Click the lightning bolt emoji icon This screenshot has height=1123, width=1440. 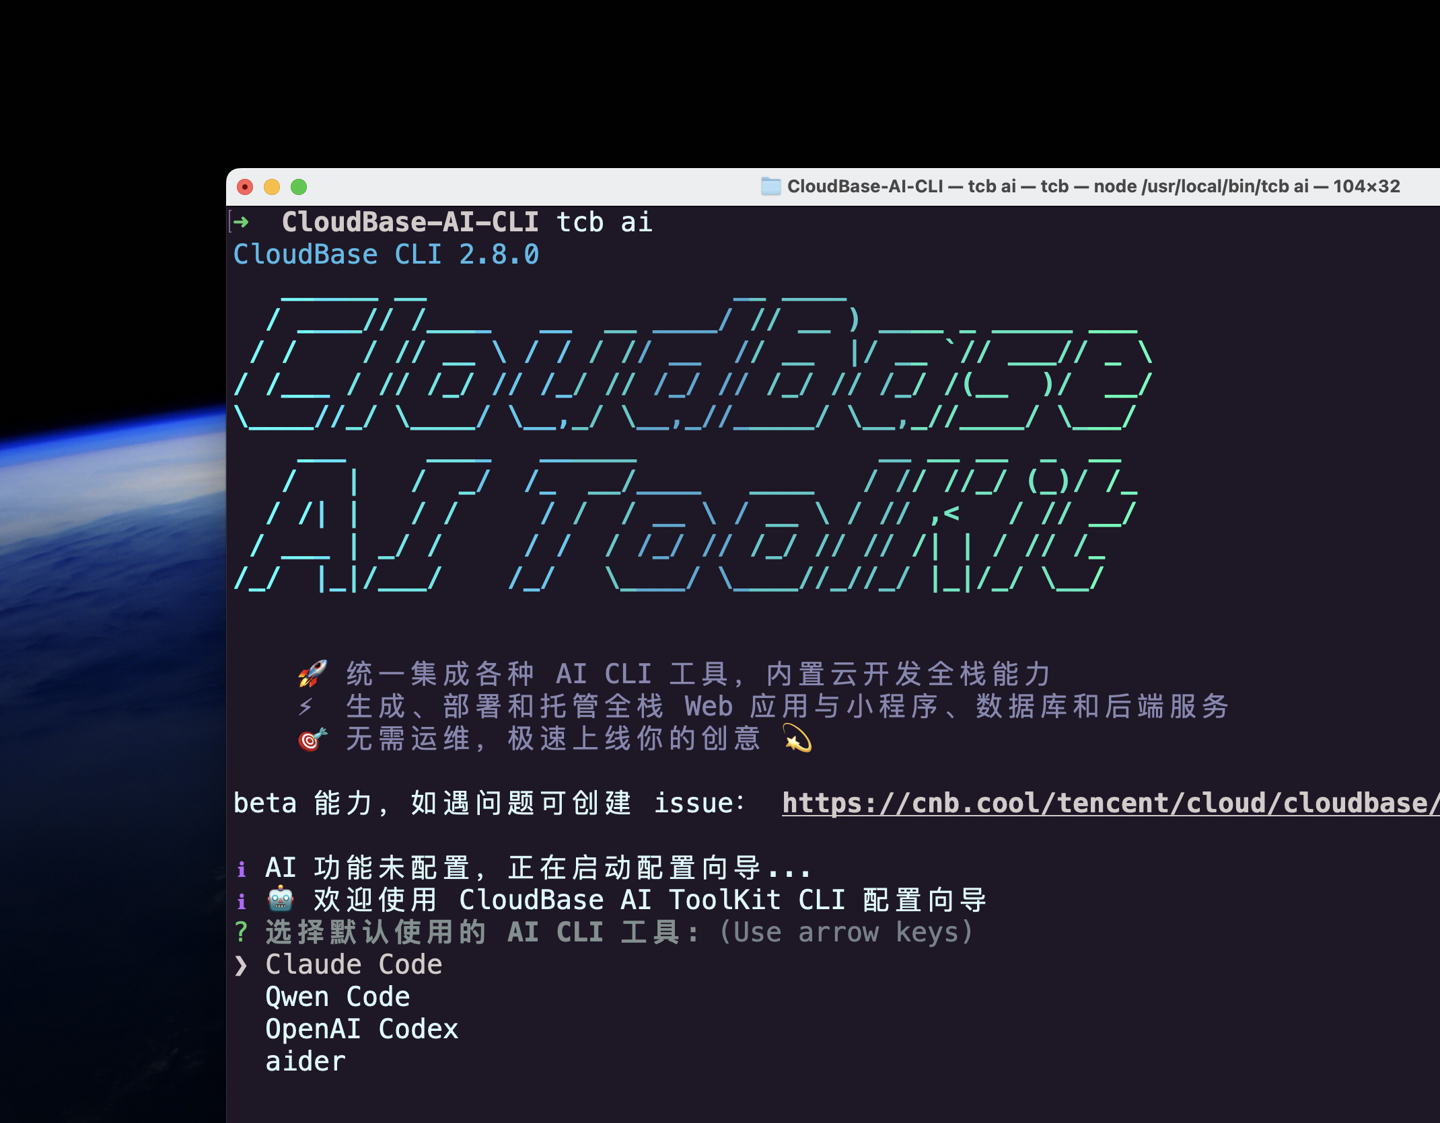pyautogui.click(x=305, y=705)
